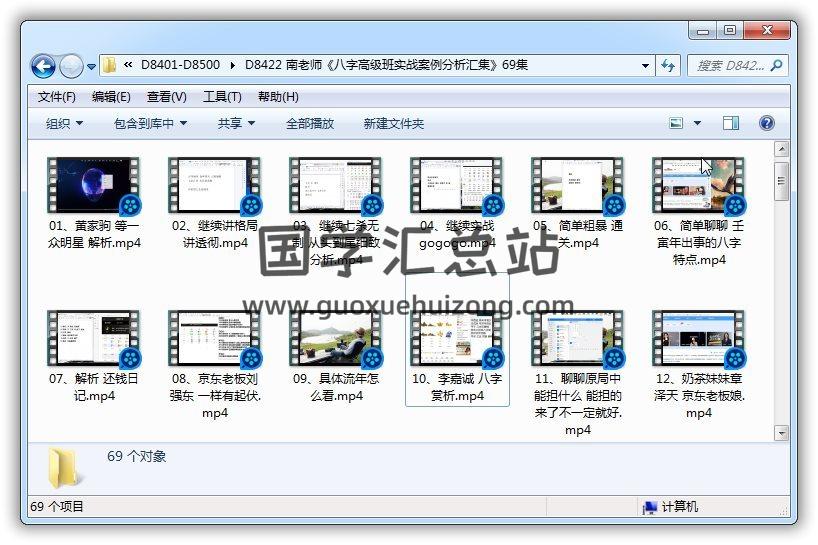Screen dimensions: 818x545
Task: Click the folder icon in details pane
Action: [x=64, y=467]
